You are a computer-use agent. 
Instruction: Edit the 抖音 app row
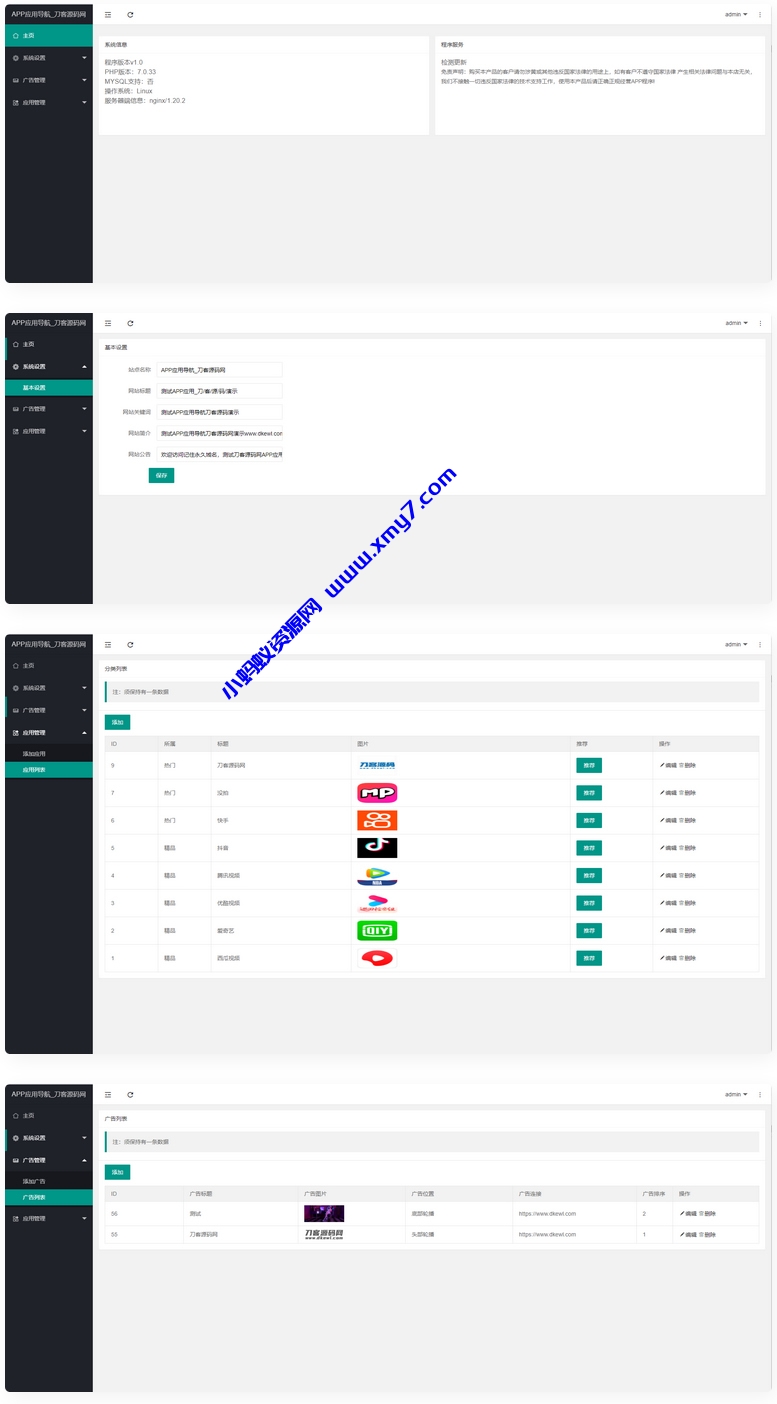(x=667, y=848)
